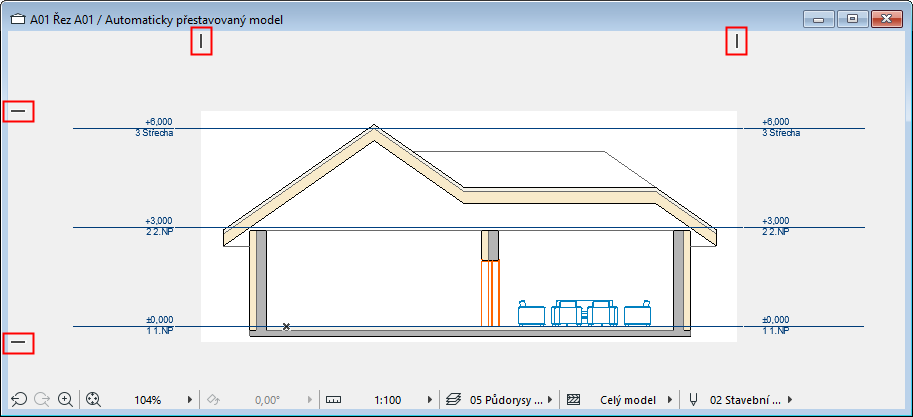913x417 pixels.
Task: Click the Scale ruler icon
Action: pyautogui.click(x=333, y=400)
